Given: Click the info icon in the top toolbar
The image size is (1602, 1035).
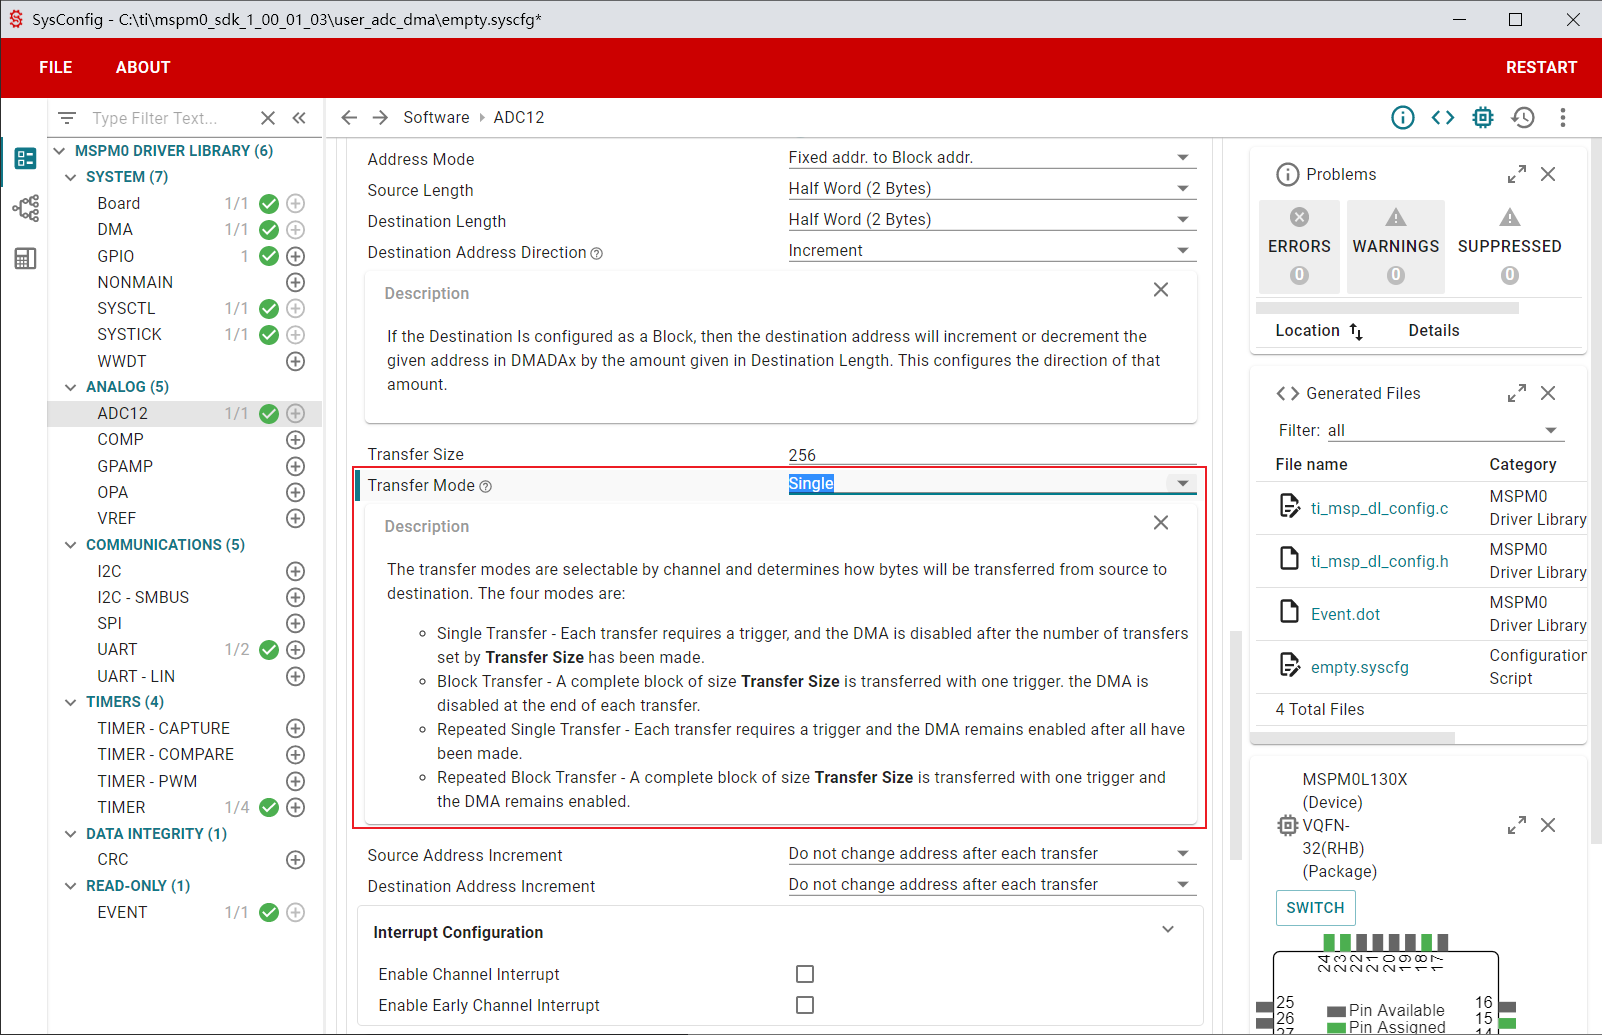Looking at the screenshot, I should [x=1403, y=118].
